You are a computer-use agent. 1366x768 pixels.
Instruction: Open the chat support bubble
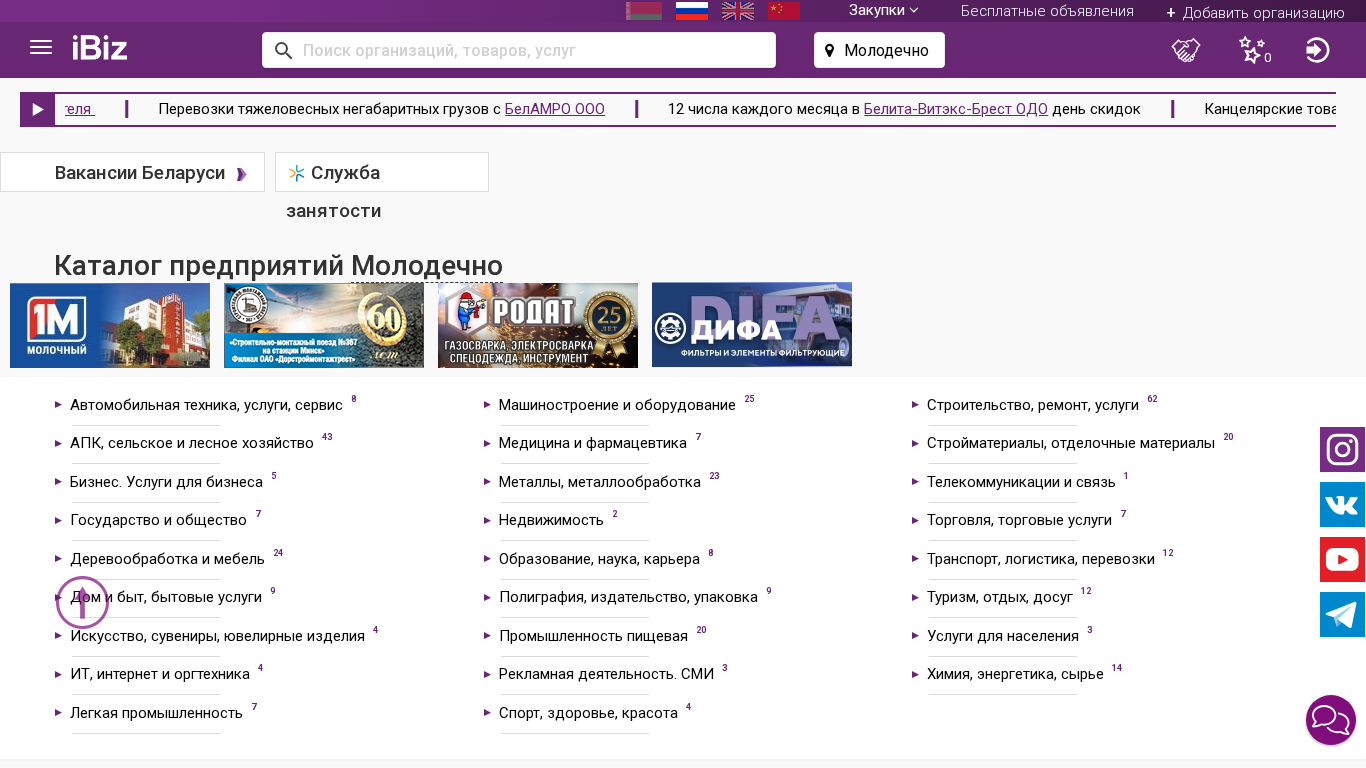point(1331,720)
